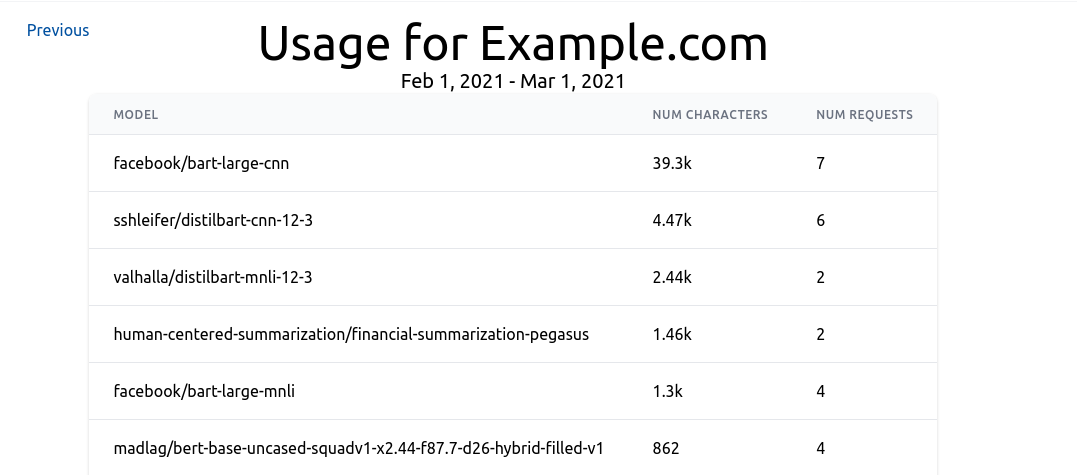The width and height of the screenshot is (1077, 475).
Task: Click the request count 6 cell
Action: [821, 220]
